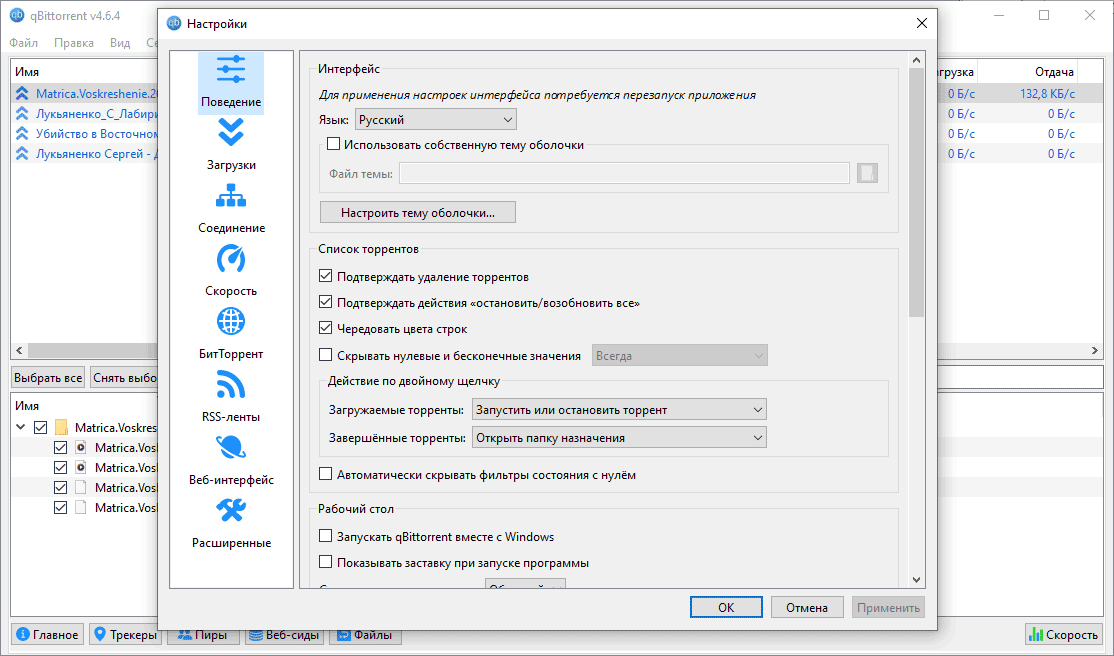Viewport: 1114px width, 656px height.
Task: Click the seeding icon of Убийство в Восточном torrent
Action: tap(22, 134)
